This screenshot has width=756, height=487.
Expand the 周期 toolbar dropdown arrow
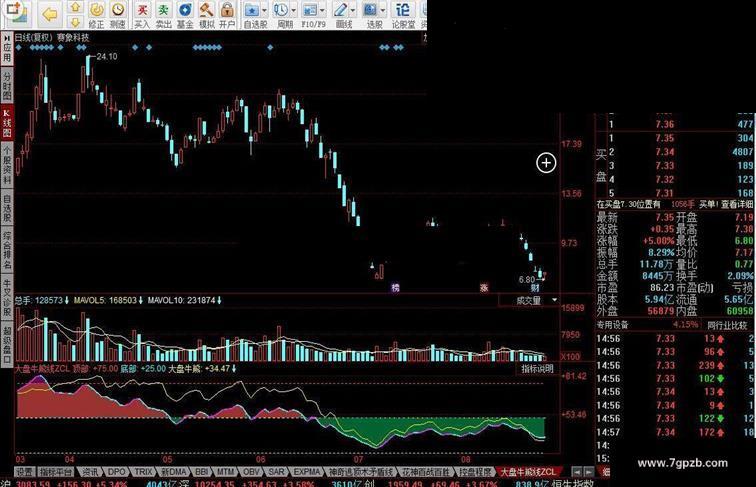[x=294, y=10]
